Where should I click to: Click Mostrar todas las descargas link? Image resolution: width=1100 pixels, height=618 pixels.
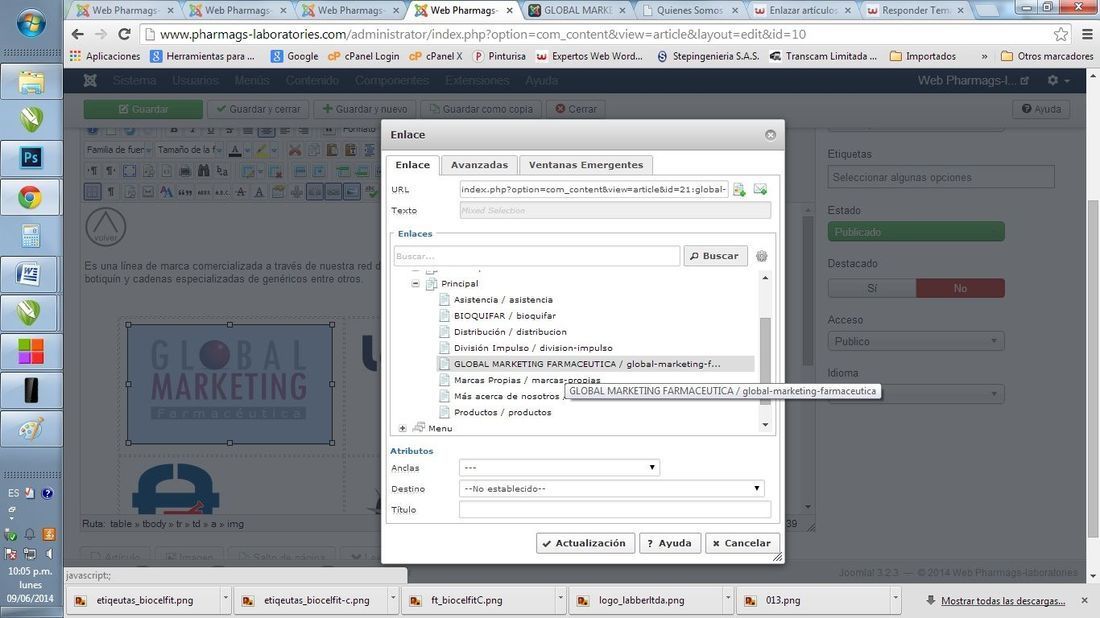[1002, 600]
